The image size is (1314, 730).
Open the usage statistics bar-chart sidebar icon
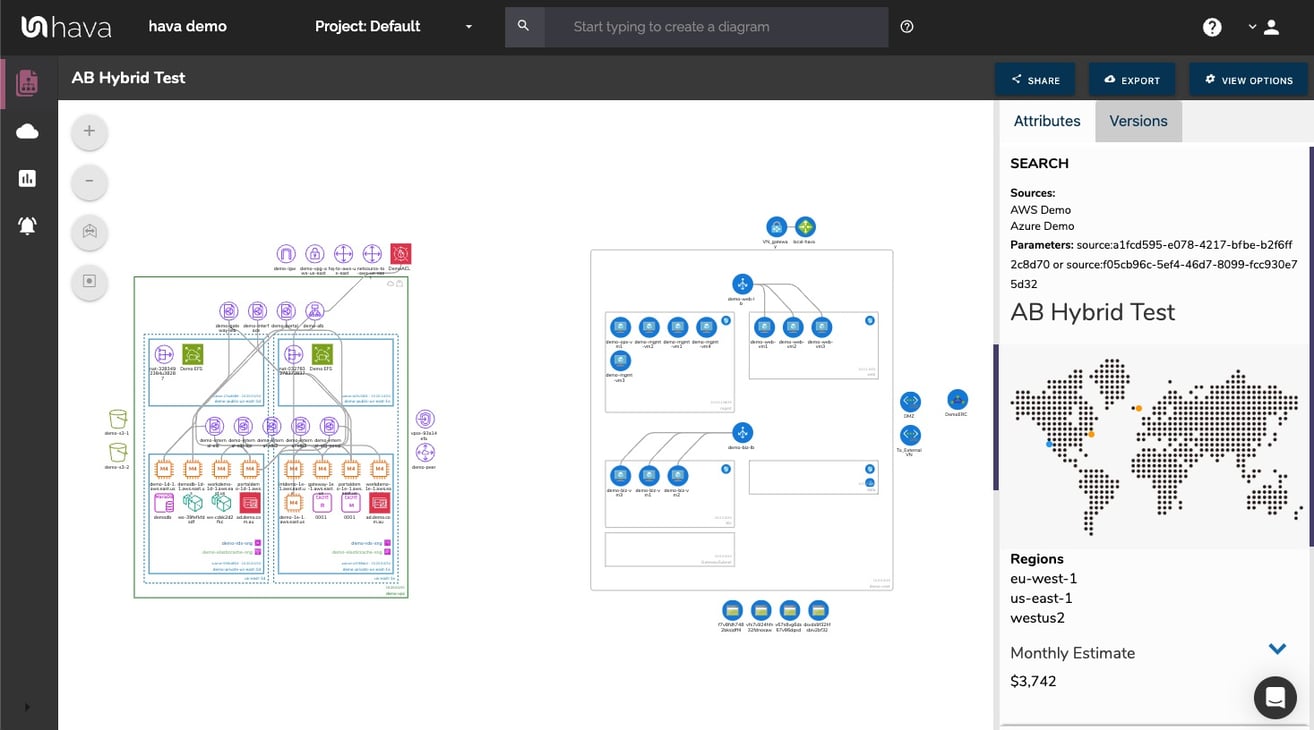coord(27,178)
